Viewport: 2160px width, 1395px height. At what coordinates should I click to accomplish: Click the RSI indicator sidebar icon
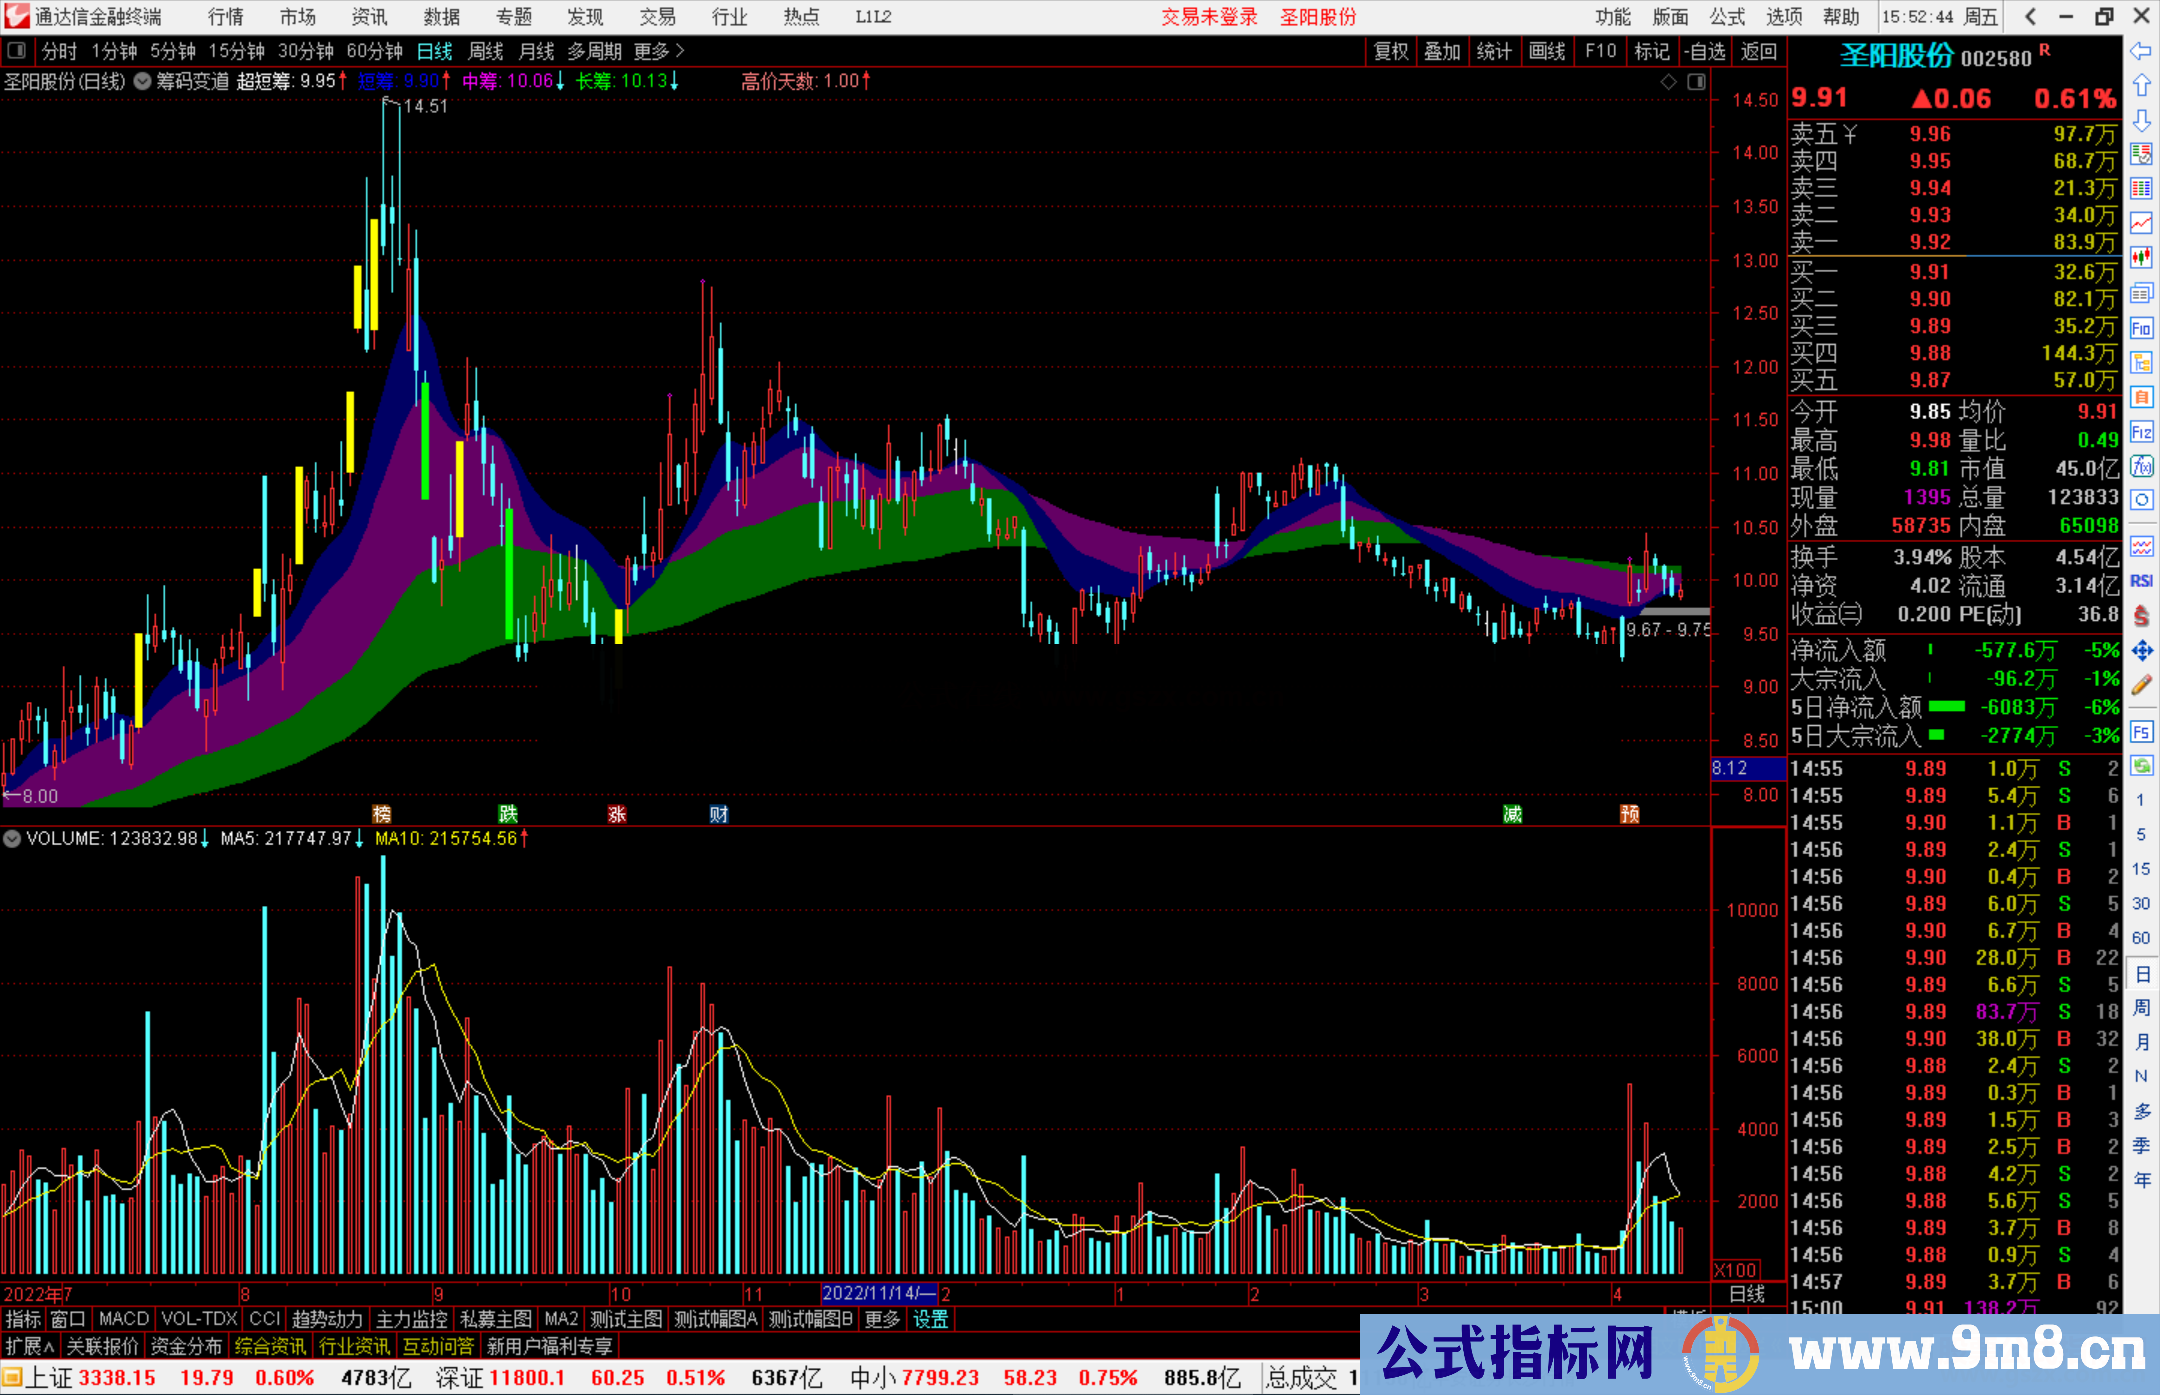point(2141,581)
